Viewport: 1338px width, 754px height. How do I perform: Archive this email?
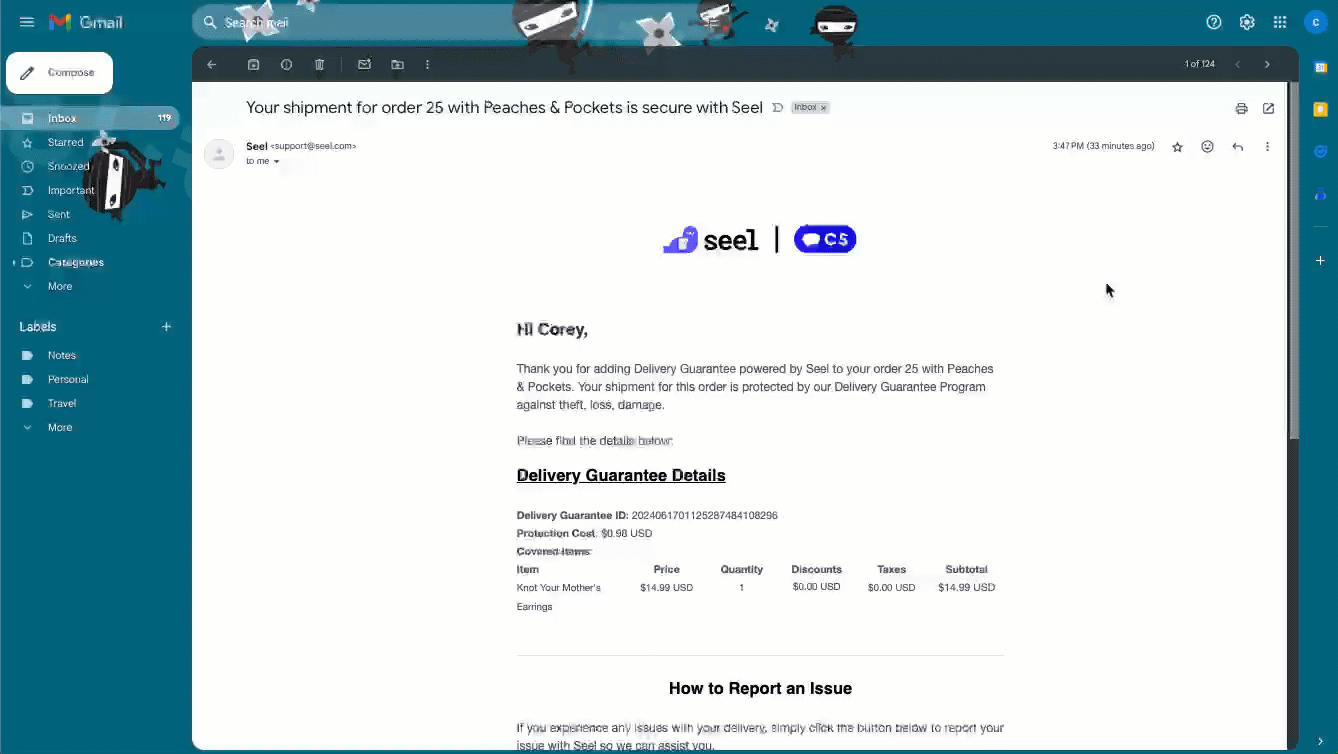[254, 64]
